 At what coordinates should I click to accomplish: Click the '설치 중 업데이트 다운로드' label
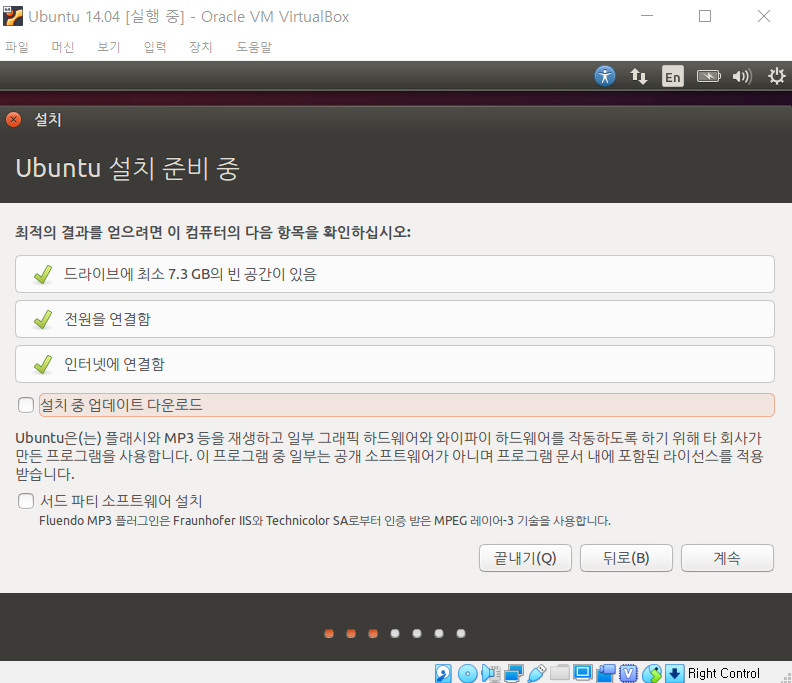[x=121, y=405]
